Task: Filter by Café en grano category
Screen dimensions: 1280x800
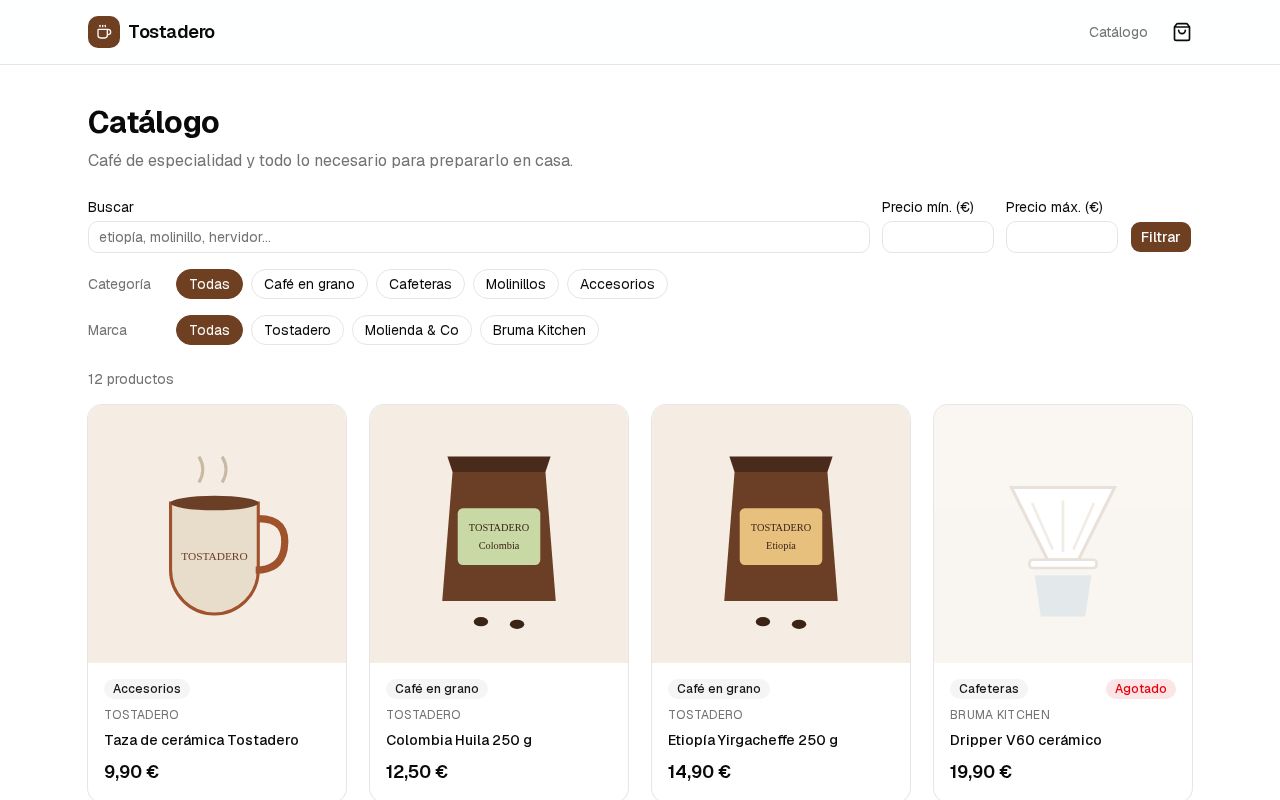Action: [x=309, y=284]
